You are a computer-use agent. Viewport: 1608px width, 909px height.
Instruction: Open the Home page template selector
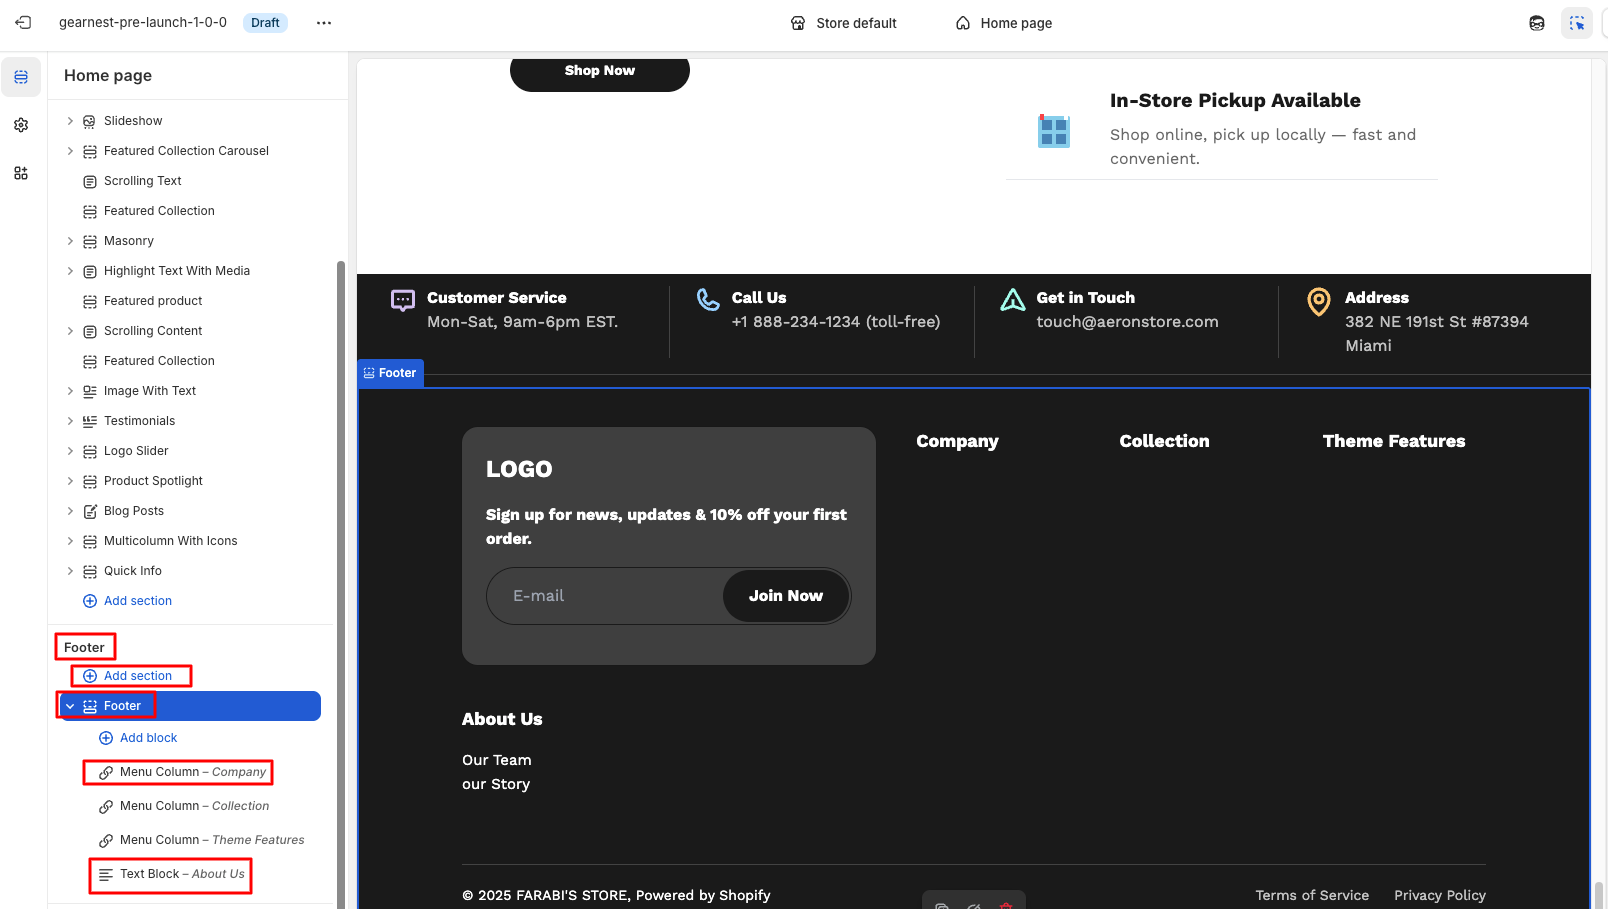point(1004,23)
